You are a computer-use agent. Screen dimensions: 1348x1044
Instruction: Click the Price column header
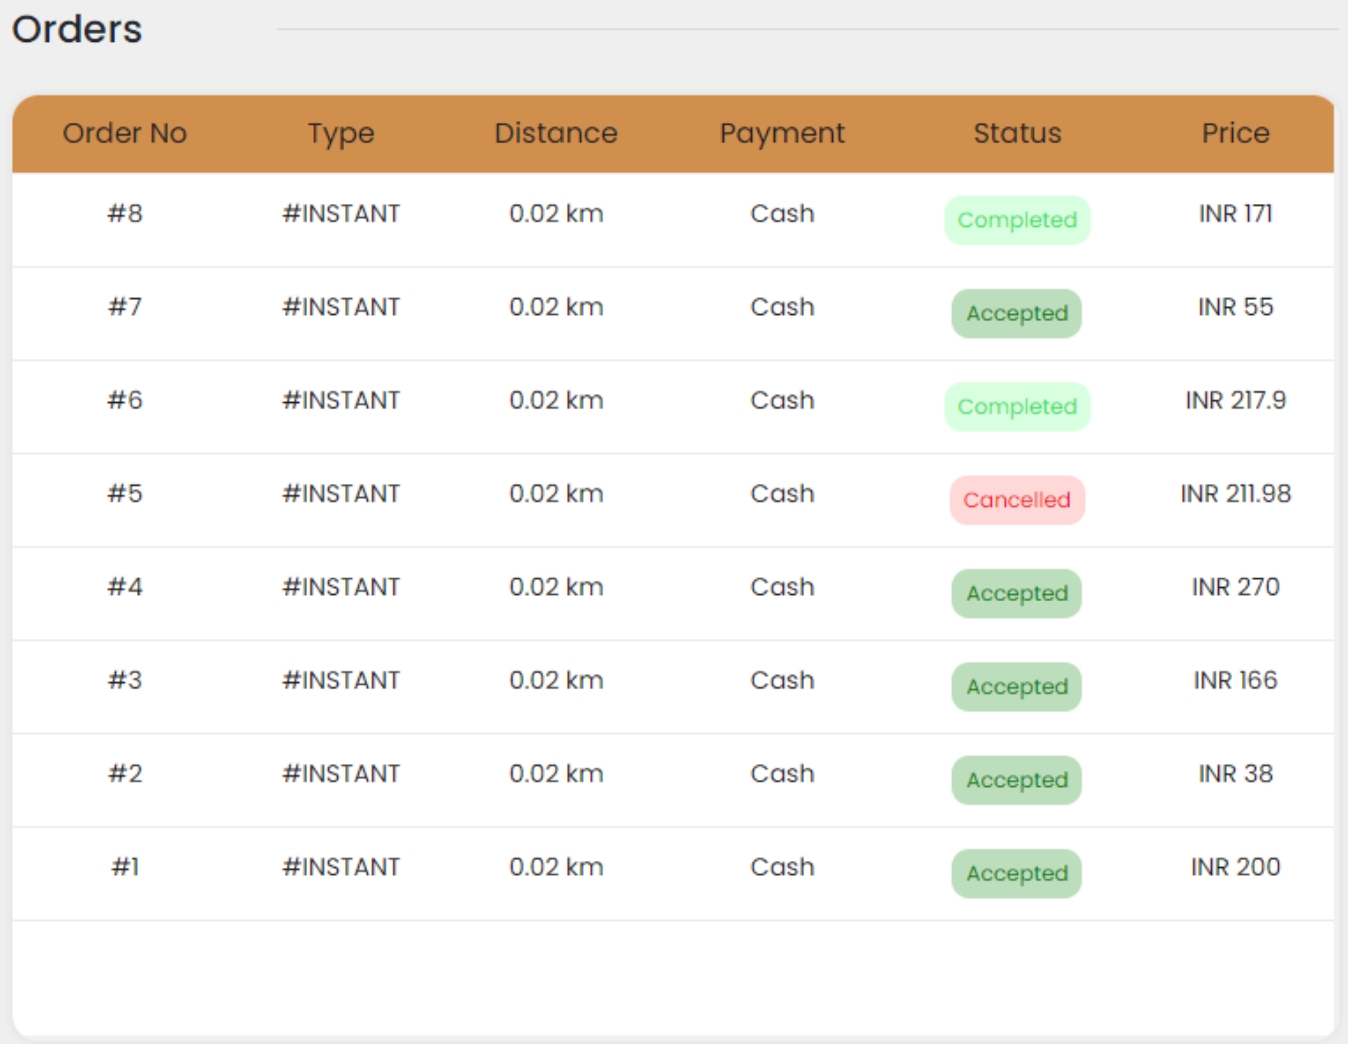[1235, 133]
